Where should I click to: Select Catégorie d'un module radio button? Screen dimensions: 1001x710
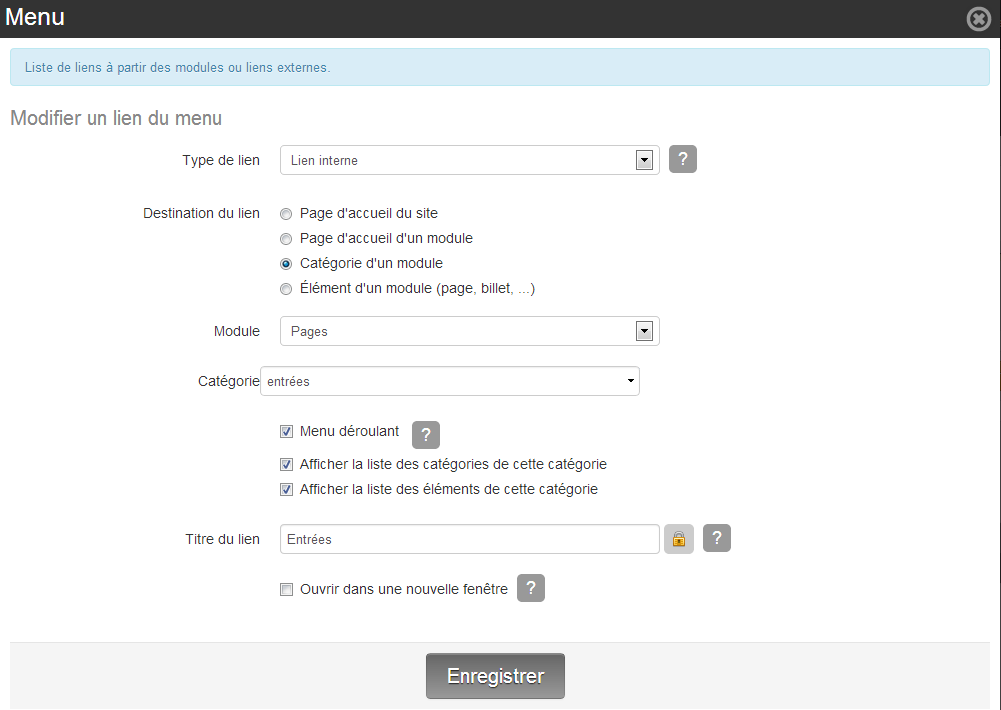tap(286, 264)
